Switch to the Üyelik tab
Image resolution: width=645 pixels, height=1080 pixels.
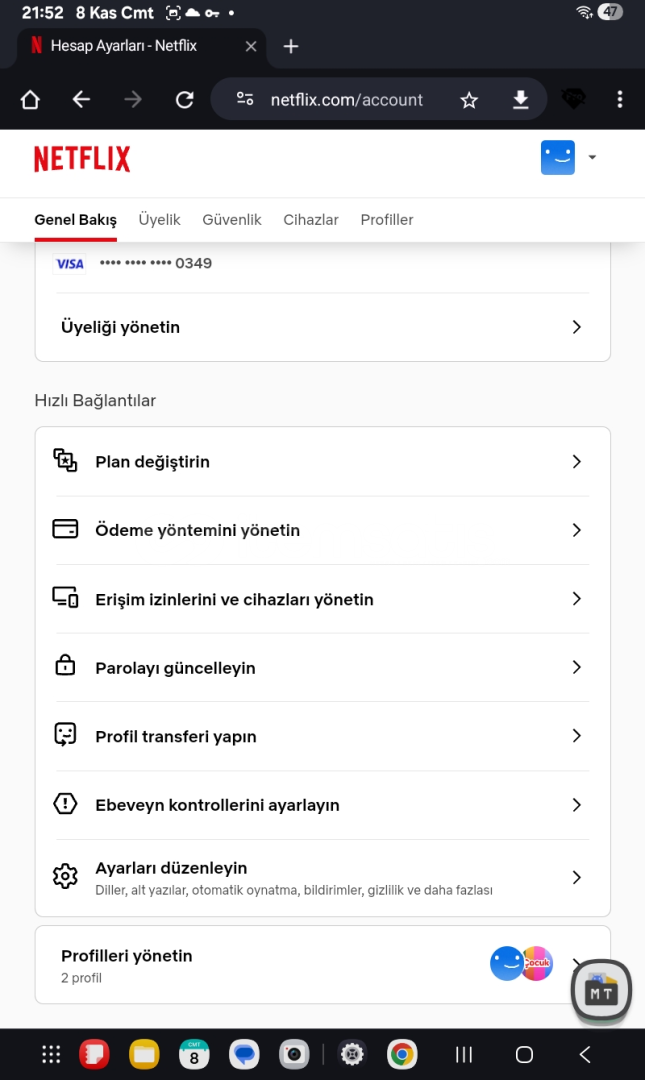coord(159,220)
